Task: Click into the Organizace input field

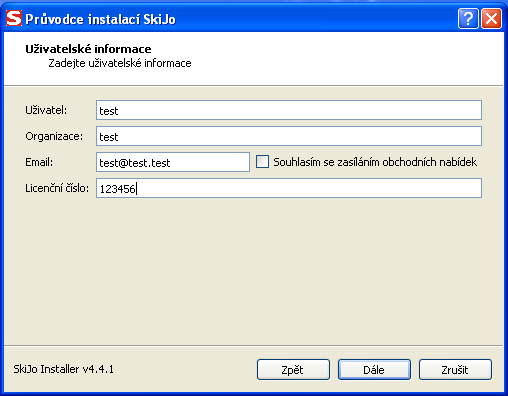Action: (x=289, y=136)
